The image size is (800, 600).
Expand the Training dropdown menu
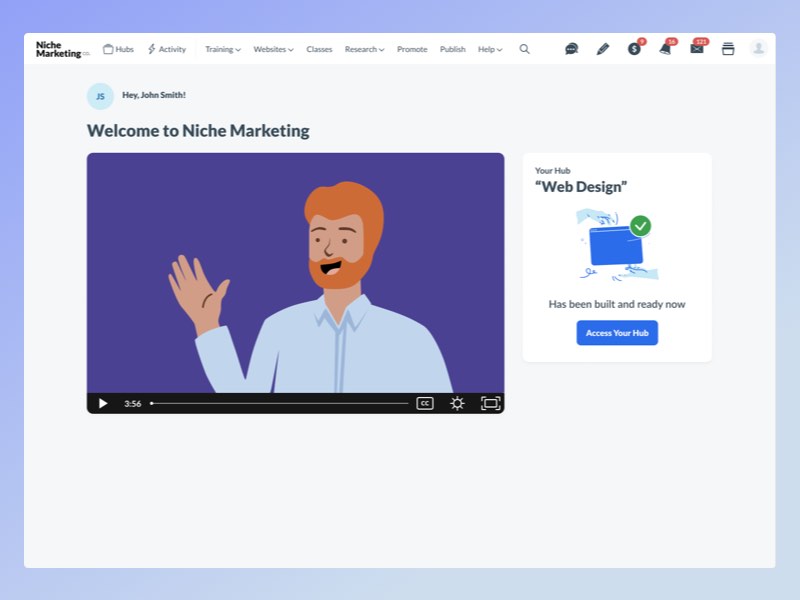pyautogui.click(x=223, y=49)
